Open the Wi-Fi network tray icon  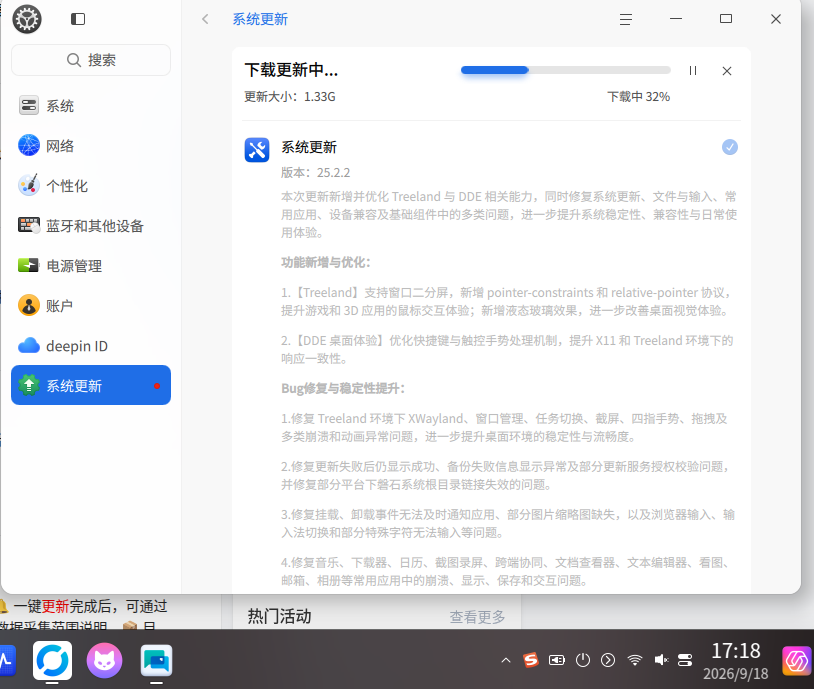[x=634, y=660]
